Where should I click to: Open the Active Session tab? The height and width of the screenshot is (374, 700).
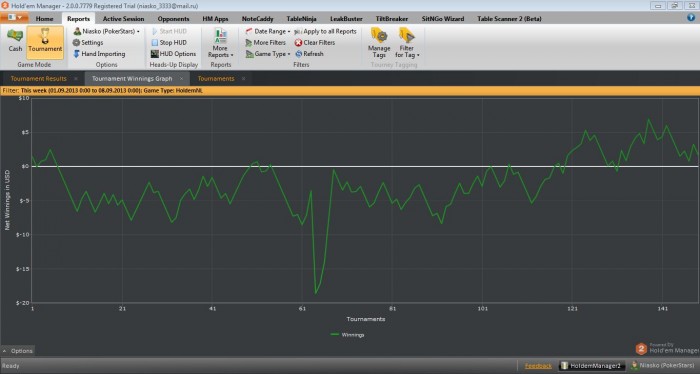pyautogui.click(x=123, y=19)
